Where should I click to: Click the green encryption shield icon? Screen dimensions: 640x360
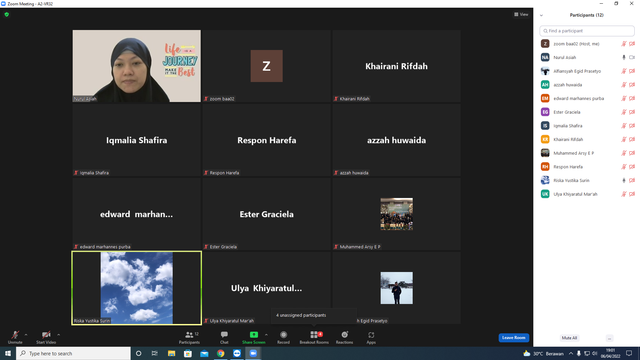pos(7,14)
